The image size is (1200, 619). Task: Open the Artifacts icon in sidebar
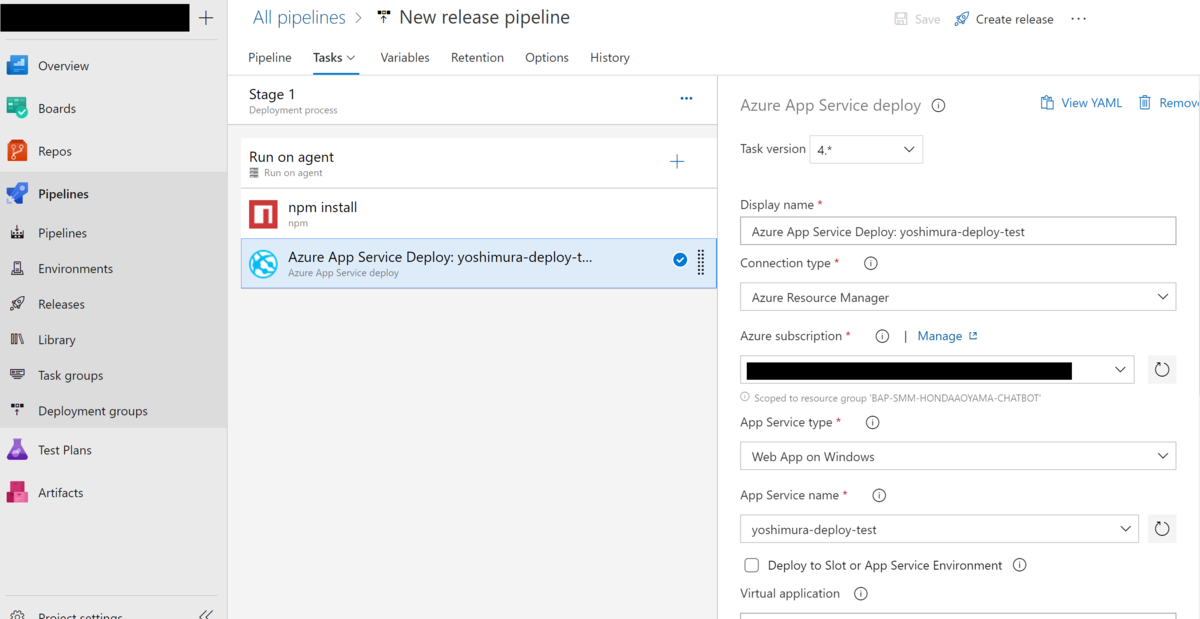(x=17, y=492)
